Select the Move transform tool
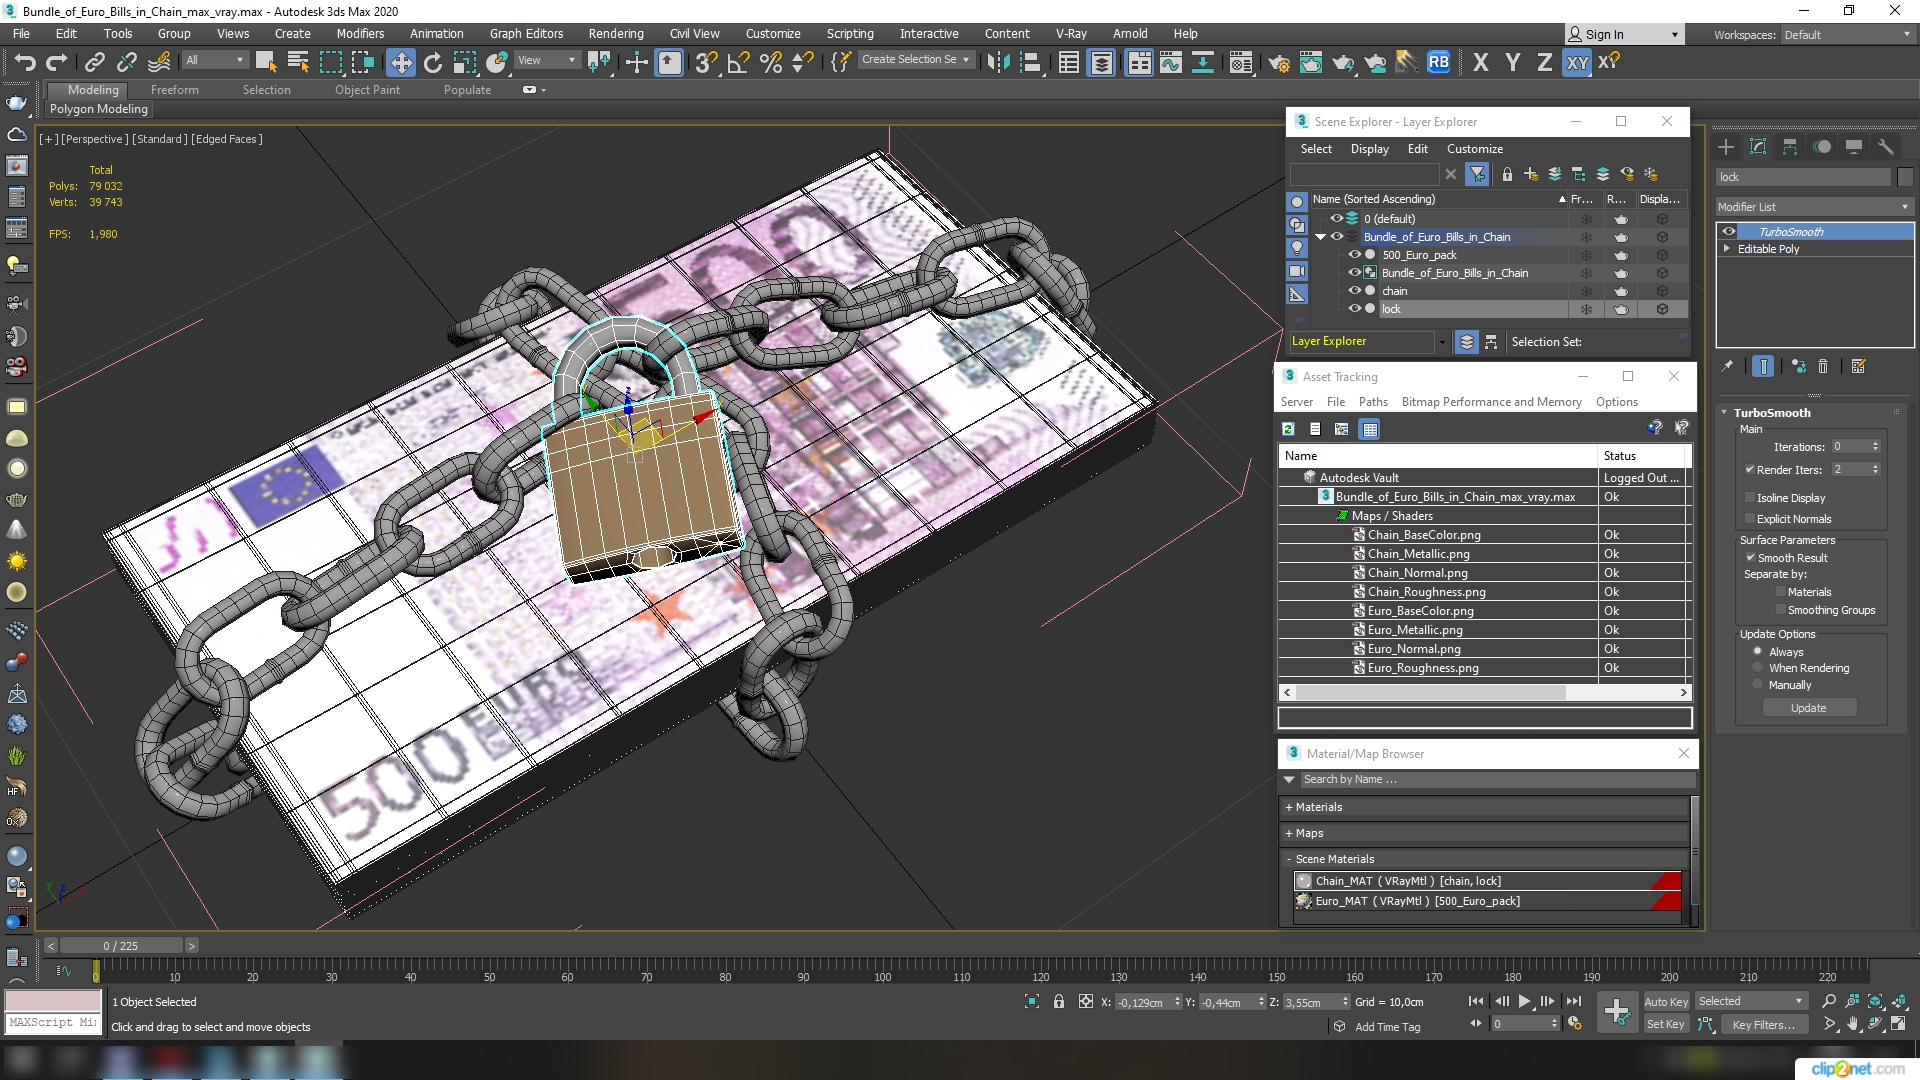Screen dimensions: 1920x1080 pyautogui.click(x=400, y=62)
